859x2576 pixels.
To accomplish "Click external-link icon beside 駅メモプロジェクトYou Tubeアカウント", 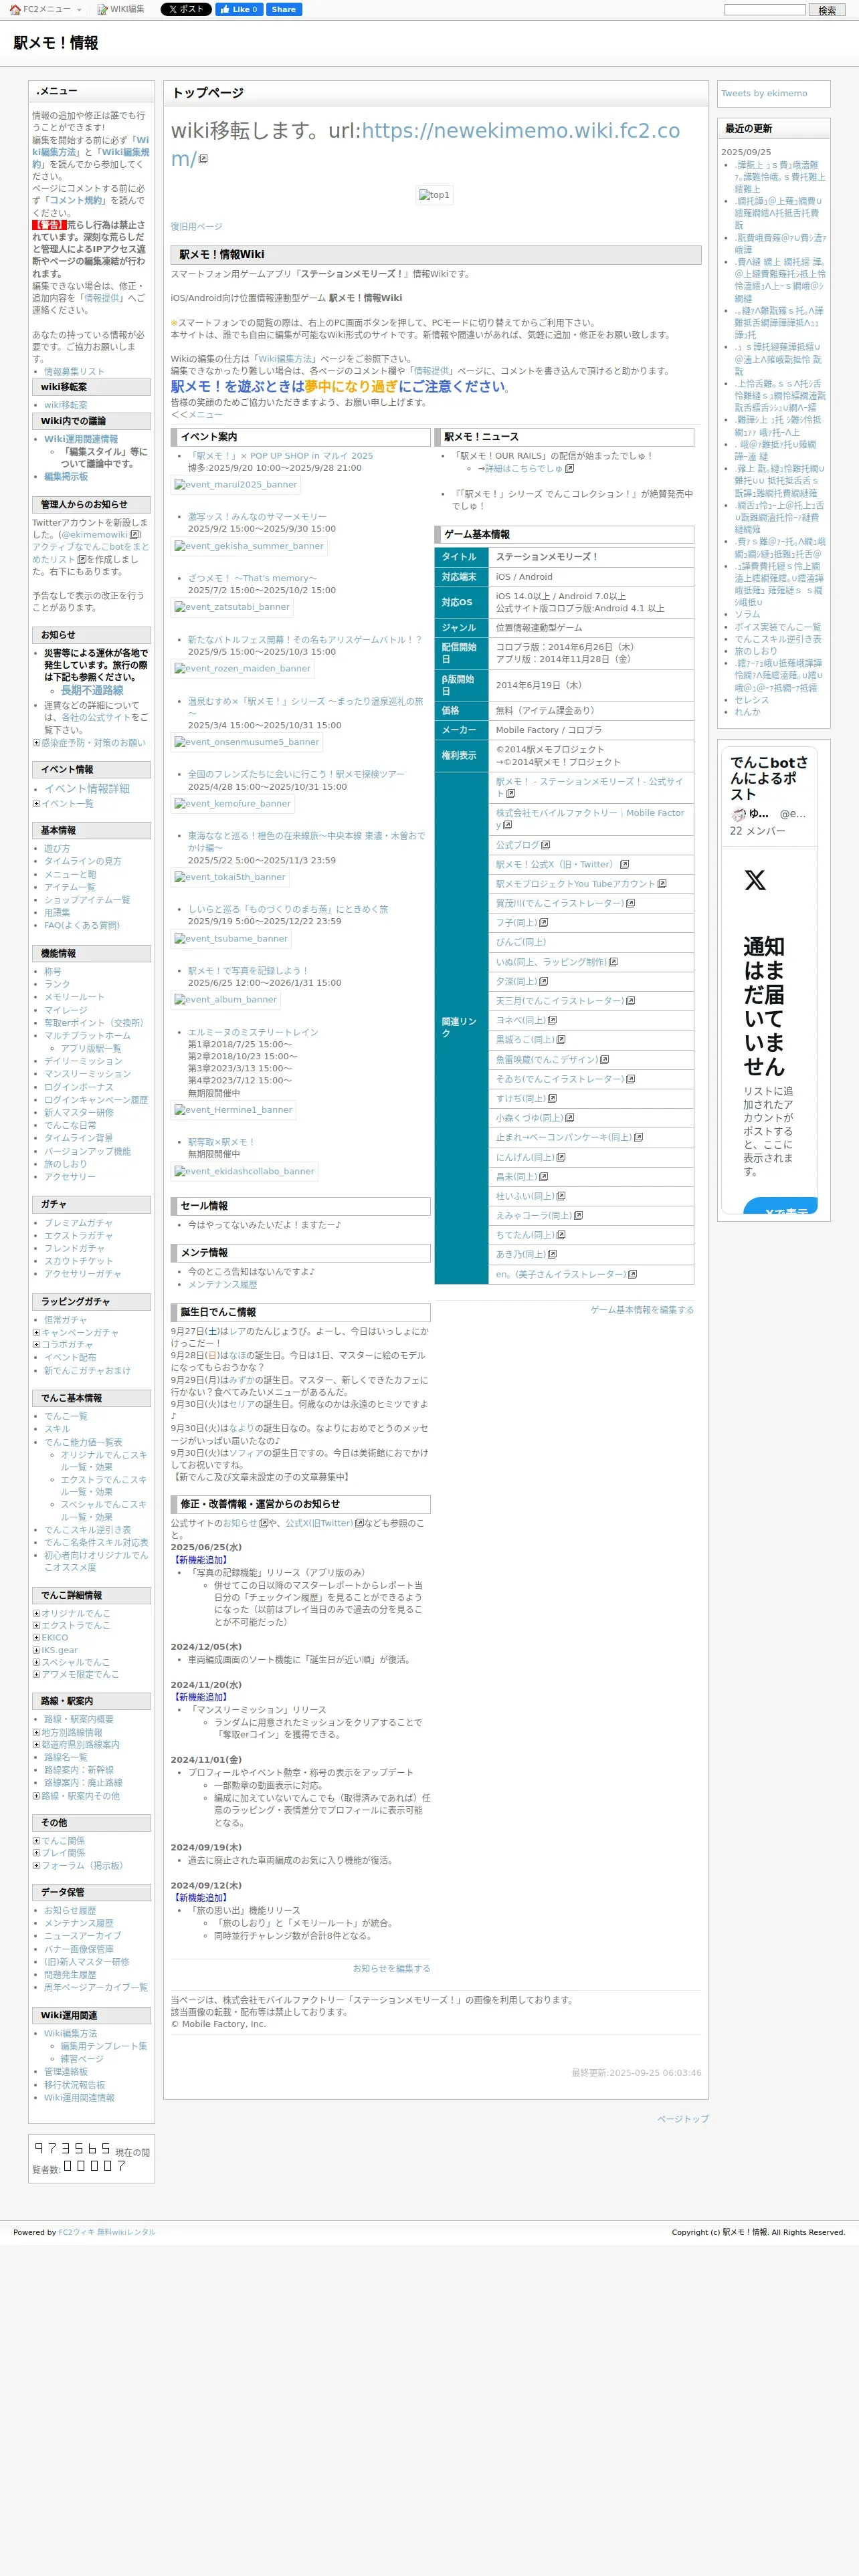I will point(662,884).
